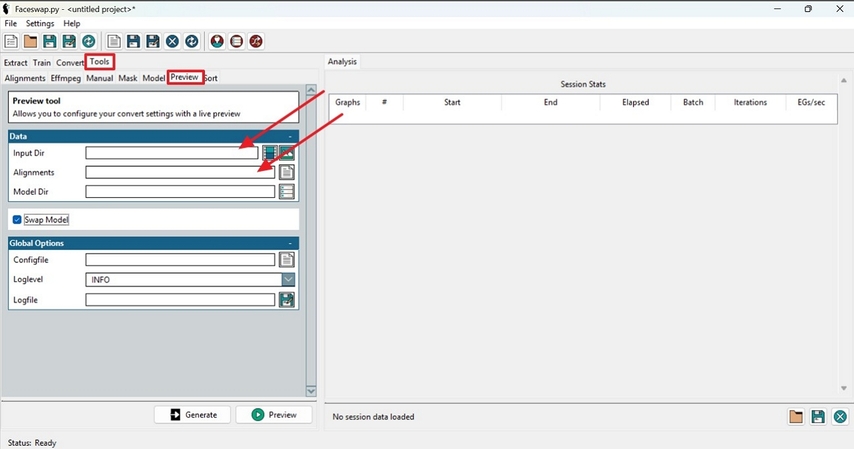This screenshot has height=449, width=854.
Task: Open the Settings menu
Action: (40, 23)
